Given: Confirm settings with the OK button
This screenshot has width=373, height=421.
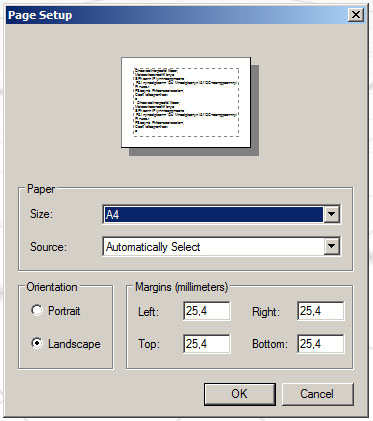Looking at the screenshot, I should (x=240, y=394).
